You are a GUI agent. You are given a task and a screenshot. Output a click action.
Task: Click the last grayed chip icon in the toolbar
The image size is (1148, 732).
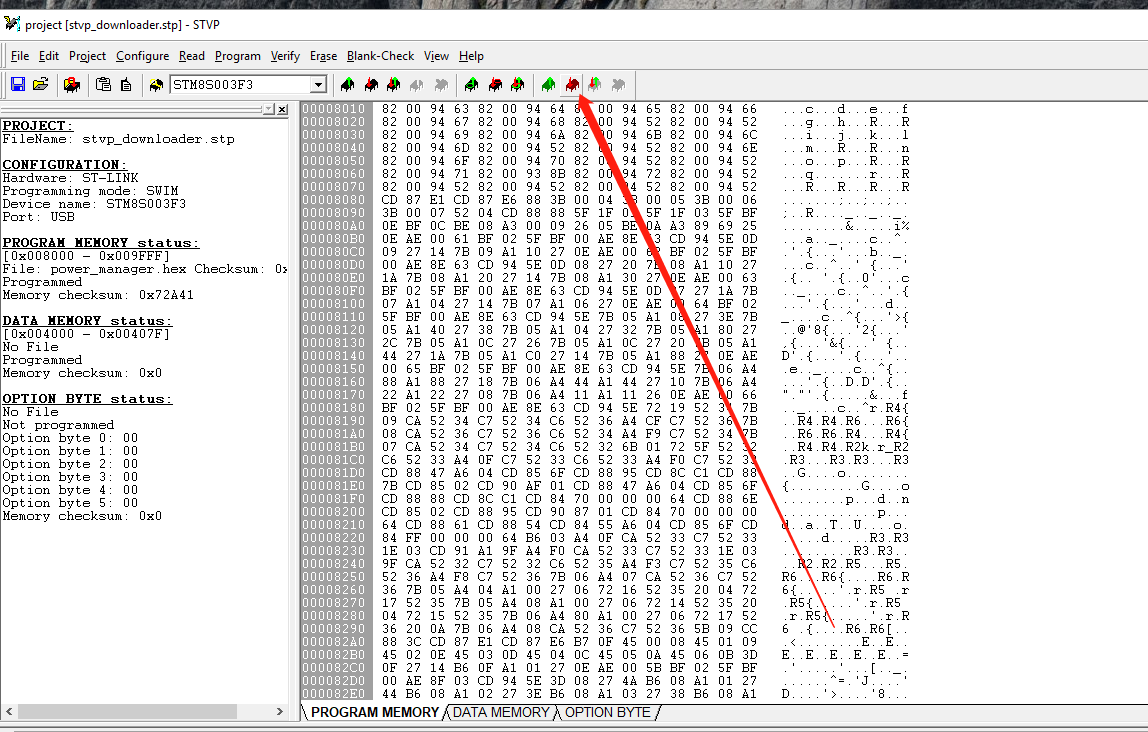(618, 85)
